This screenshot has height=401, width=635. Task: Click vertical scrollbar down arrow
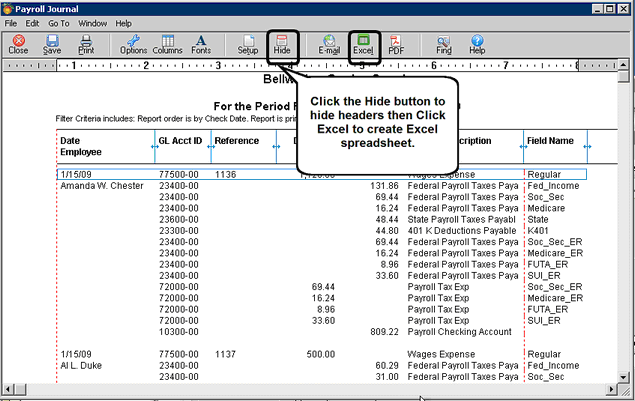(624, 378)
